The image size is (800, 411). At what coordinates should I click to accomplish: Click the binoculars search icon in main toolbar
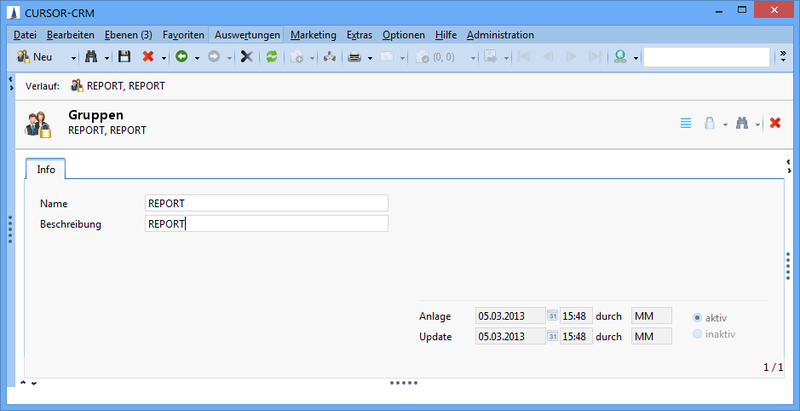[91, 58]
